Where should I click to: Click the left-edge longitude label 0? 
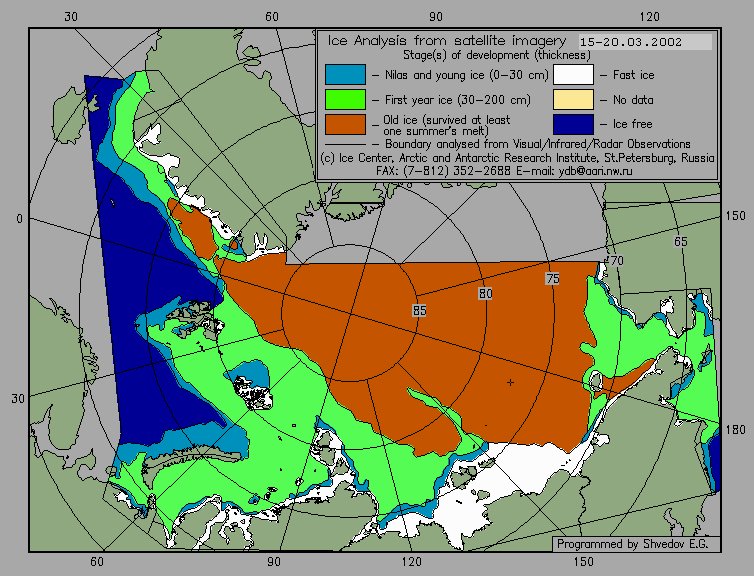(x=19, y=219)
